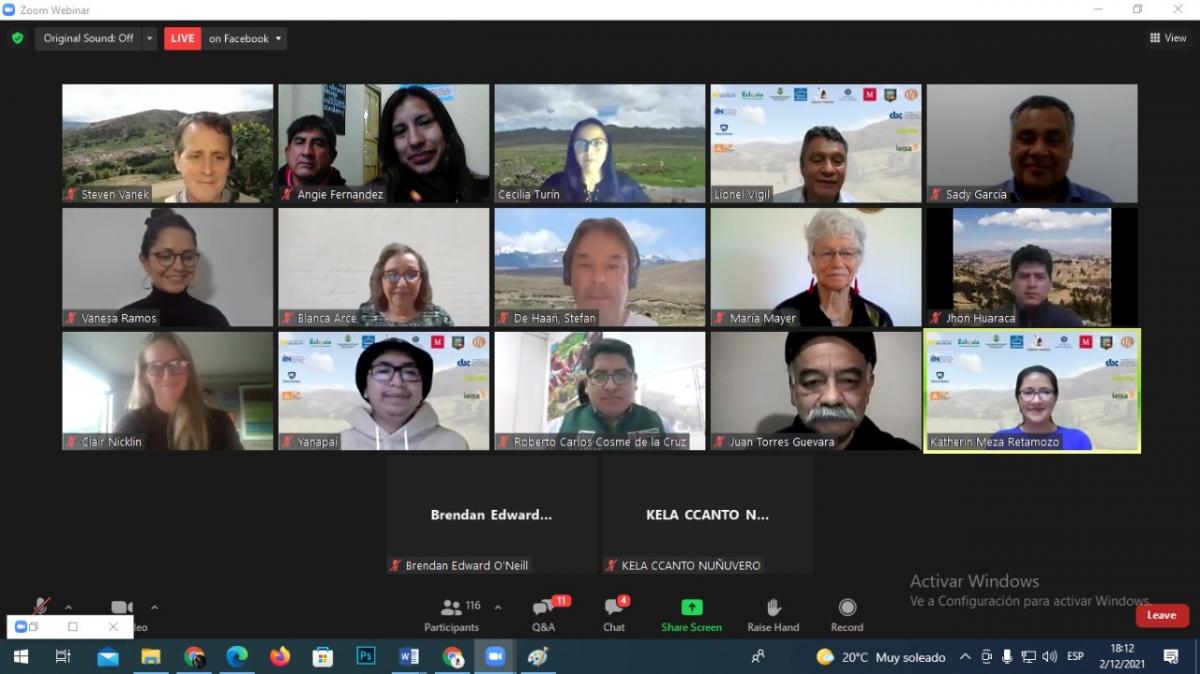Image resolution: width=1200 pixels, height=674 pixels.
Task: Toggle the Original Sound: Off button
Action: click(x=88, y=38)
